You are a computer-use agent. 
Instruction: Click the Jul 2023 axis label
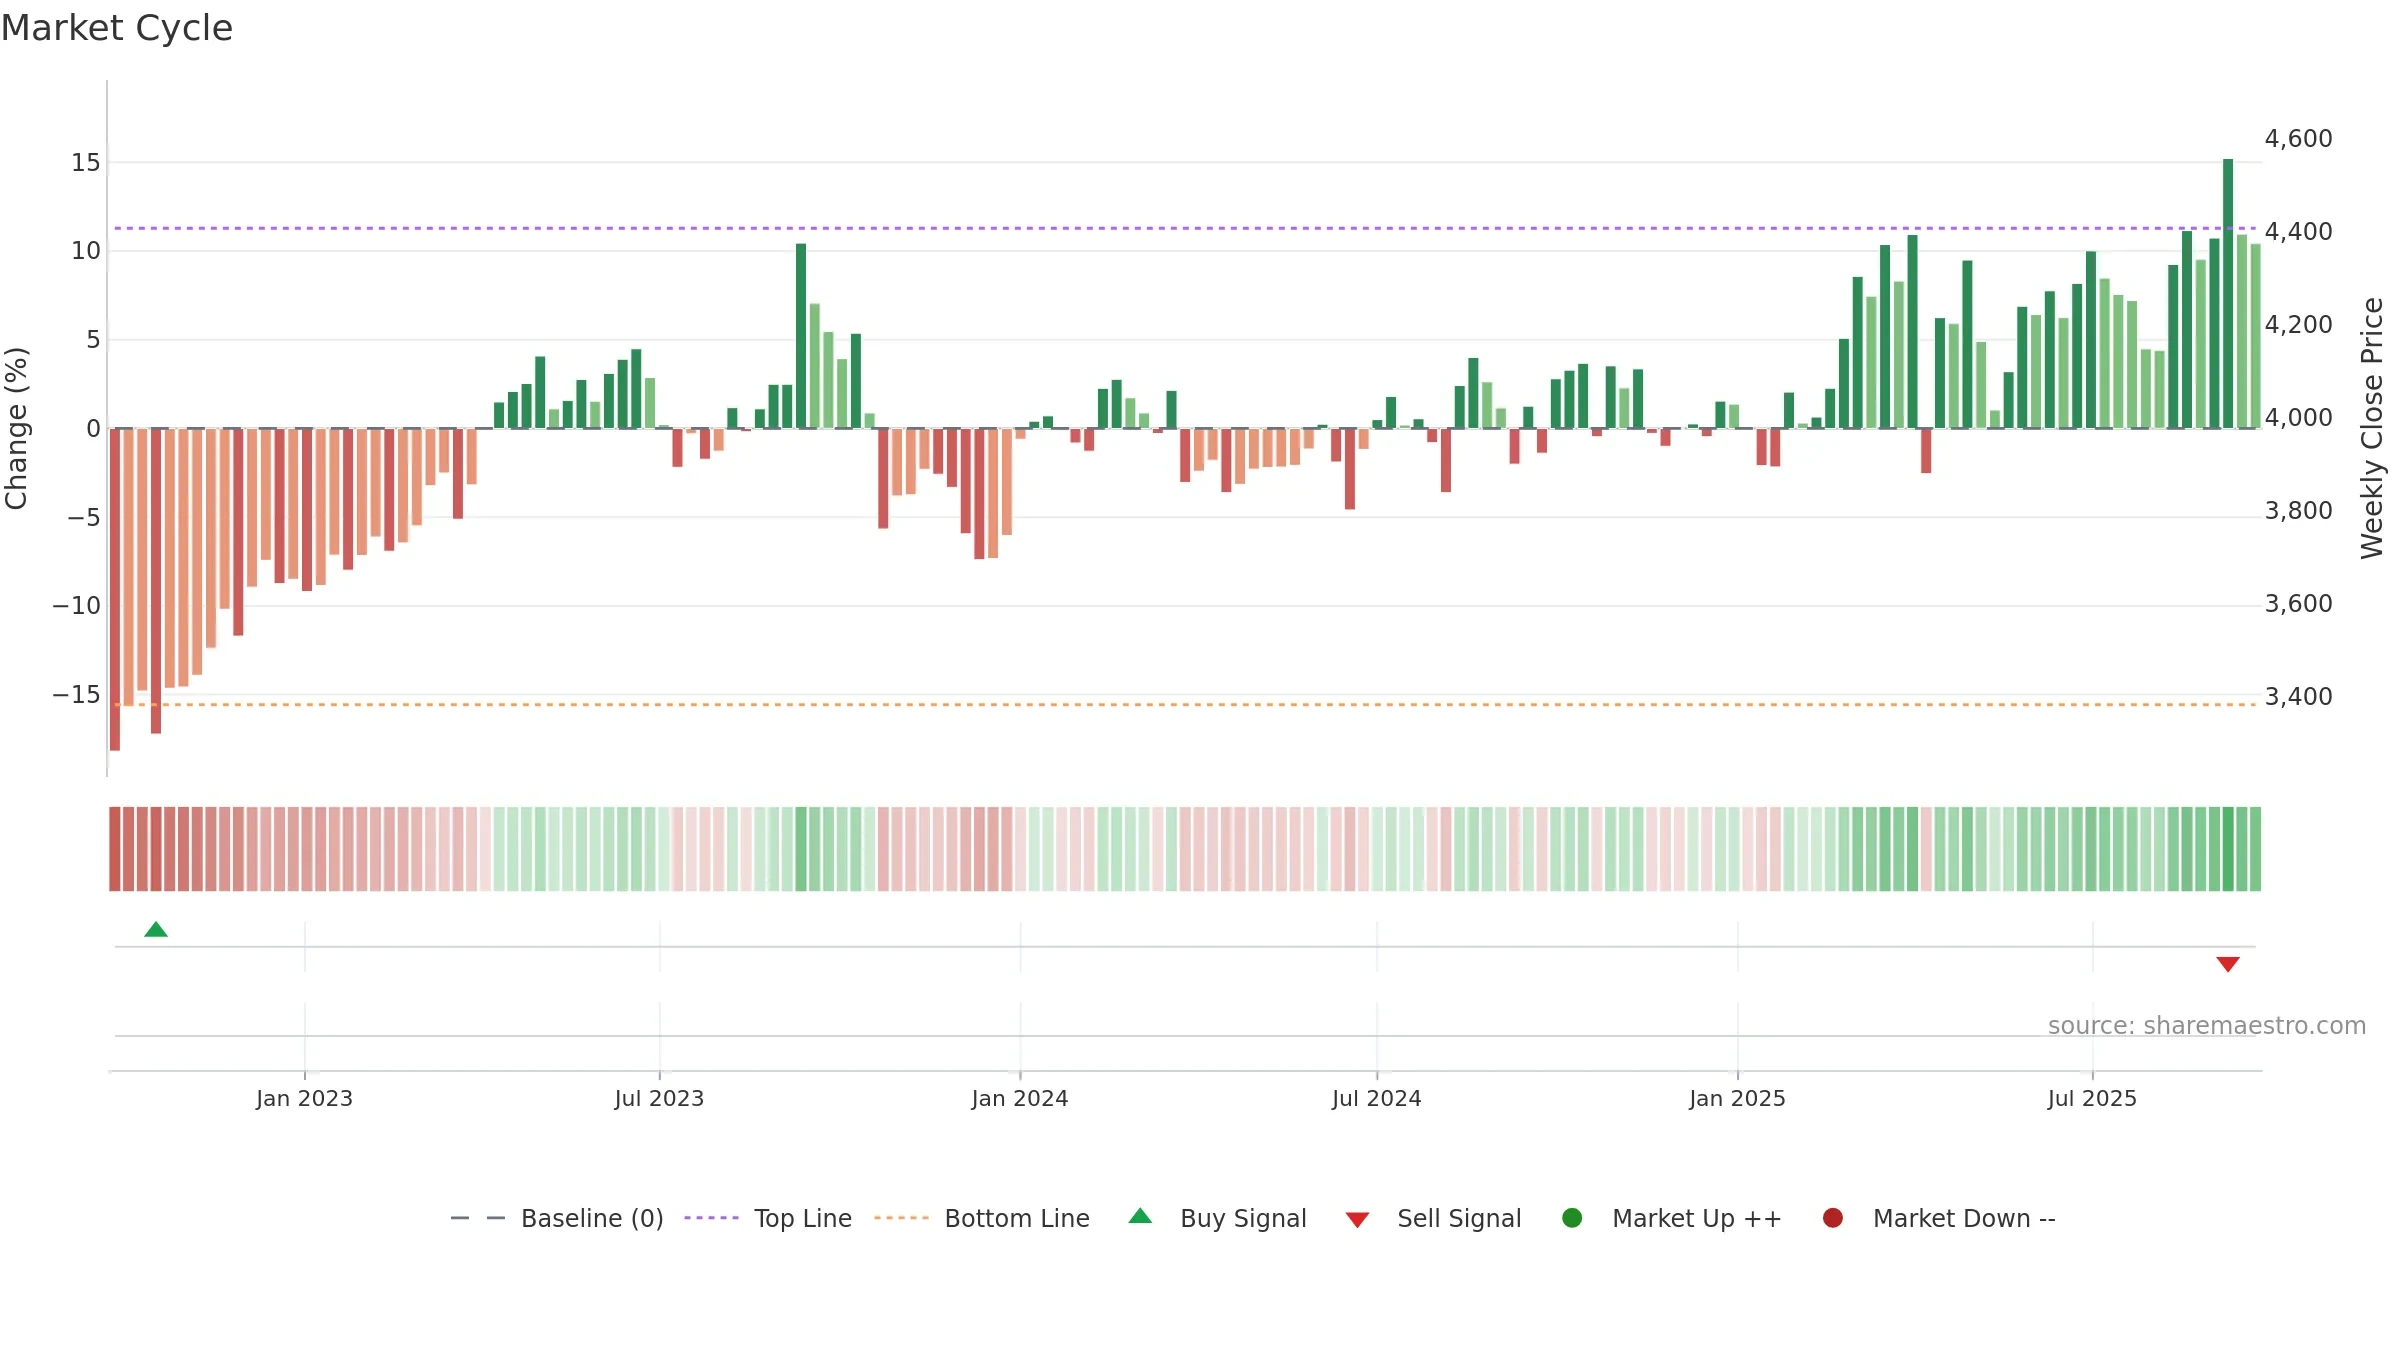659,1099
